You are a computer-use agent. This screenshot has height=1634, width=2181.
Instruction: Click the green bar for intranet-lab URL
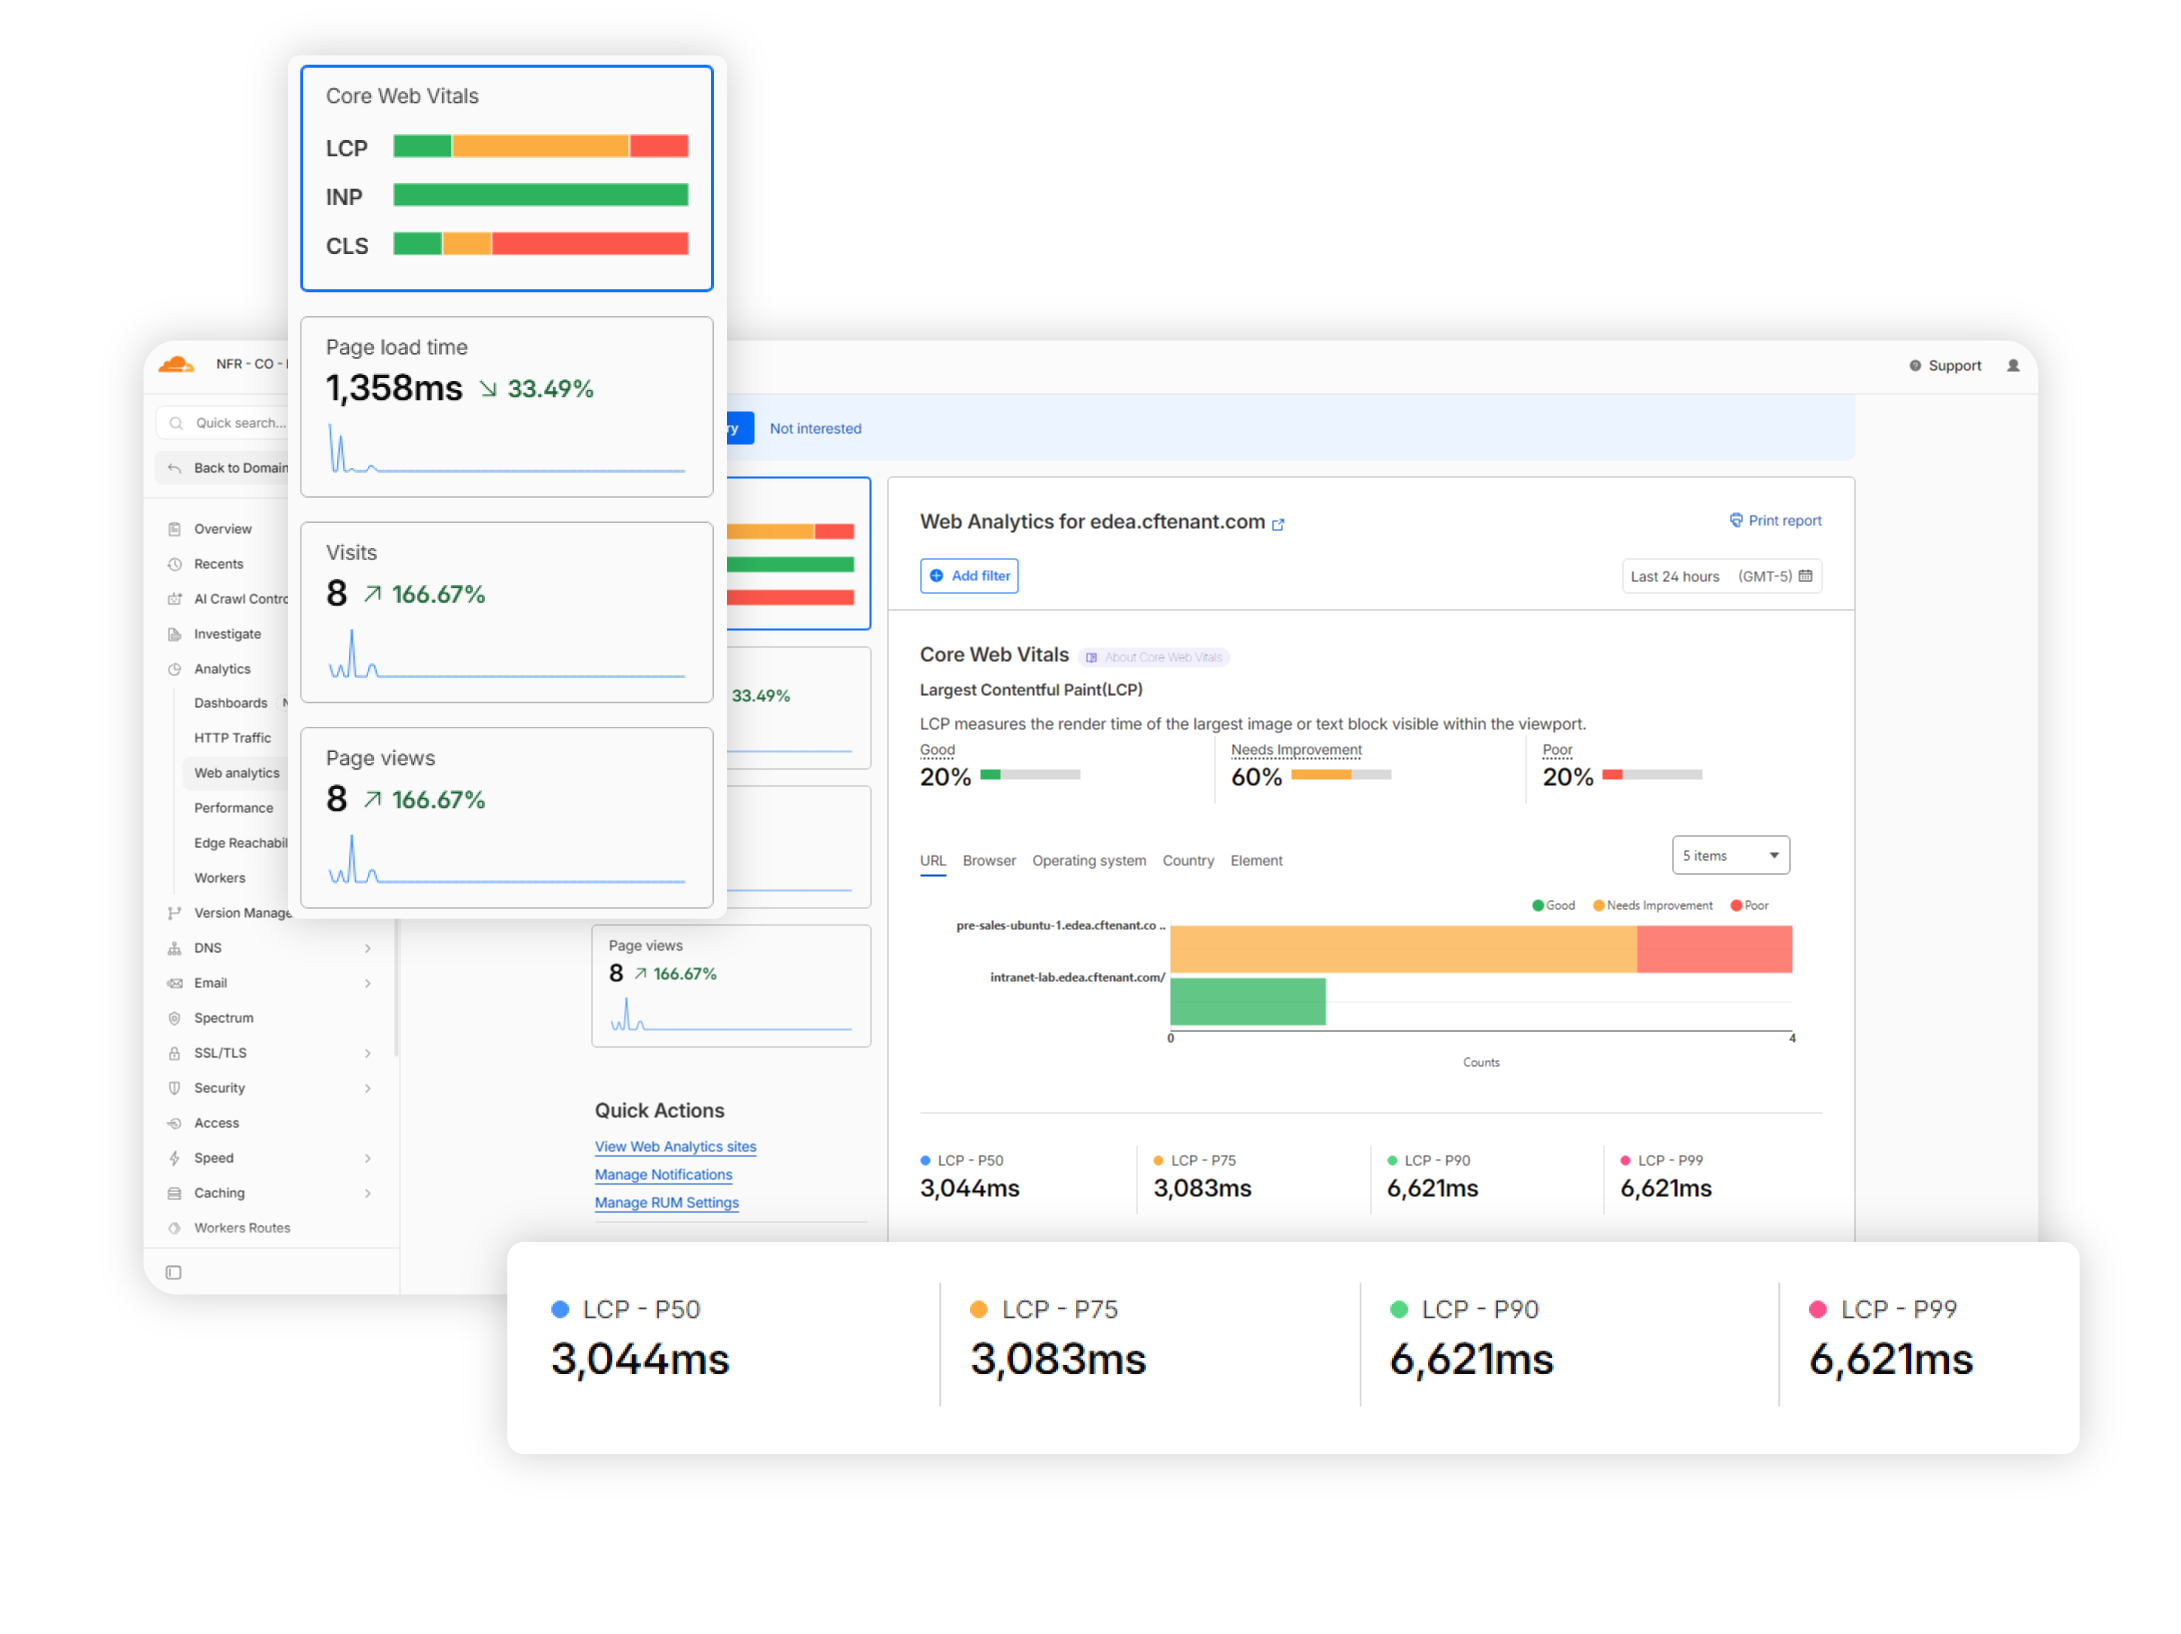point(1248,1001)
